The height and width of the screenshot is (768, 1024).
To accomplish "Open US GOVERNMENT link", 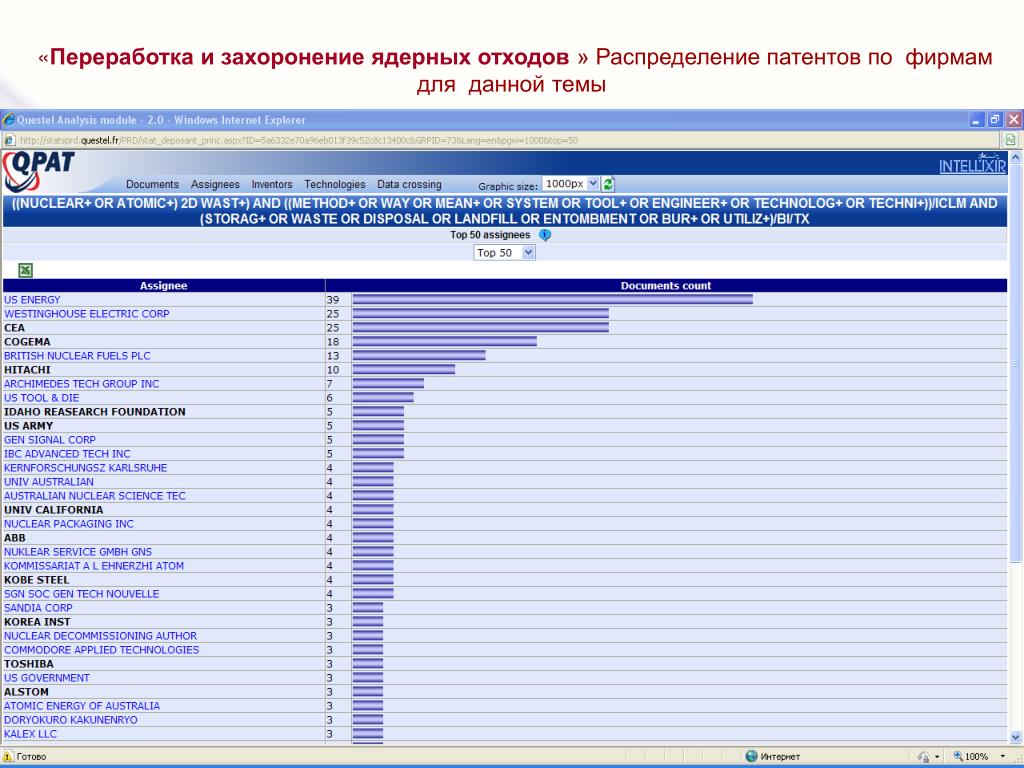I will click(x=46, y=678).
